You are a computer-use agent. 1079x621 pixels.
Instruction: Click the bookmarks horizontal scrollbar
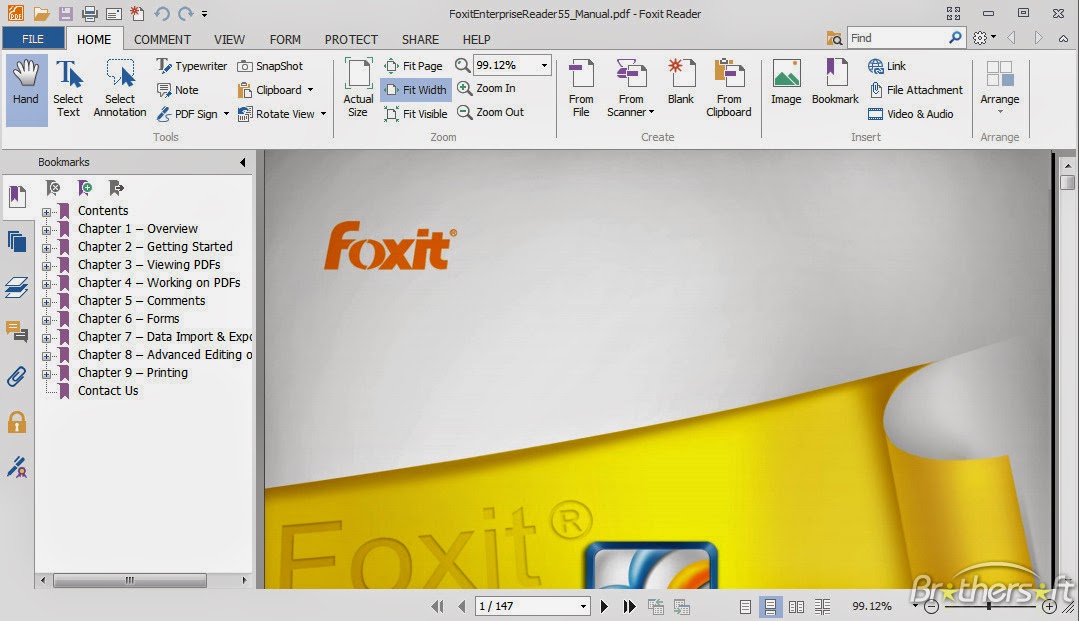pyautogui.click(x=129, y=580)
